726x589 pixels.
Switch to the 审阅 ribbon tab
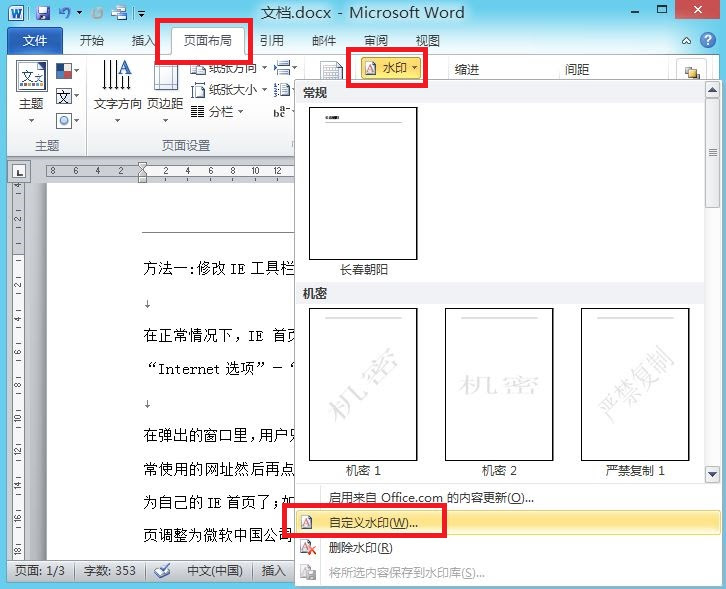(x=376, y=41)
